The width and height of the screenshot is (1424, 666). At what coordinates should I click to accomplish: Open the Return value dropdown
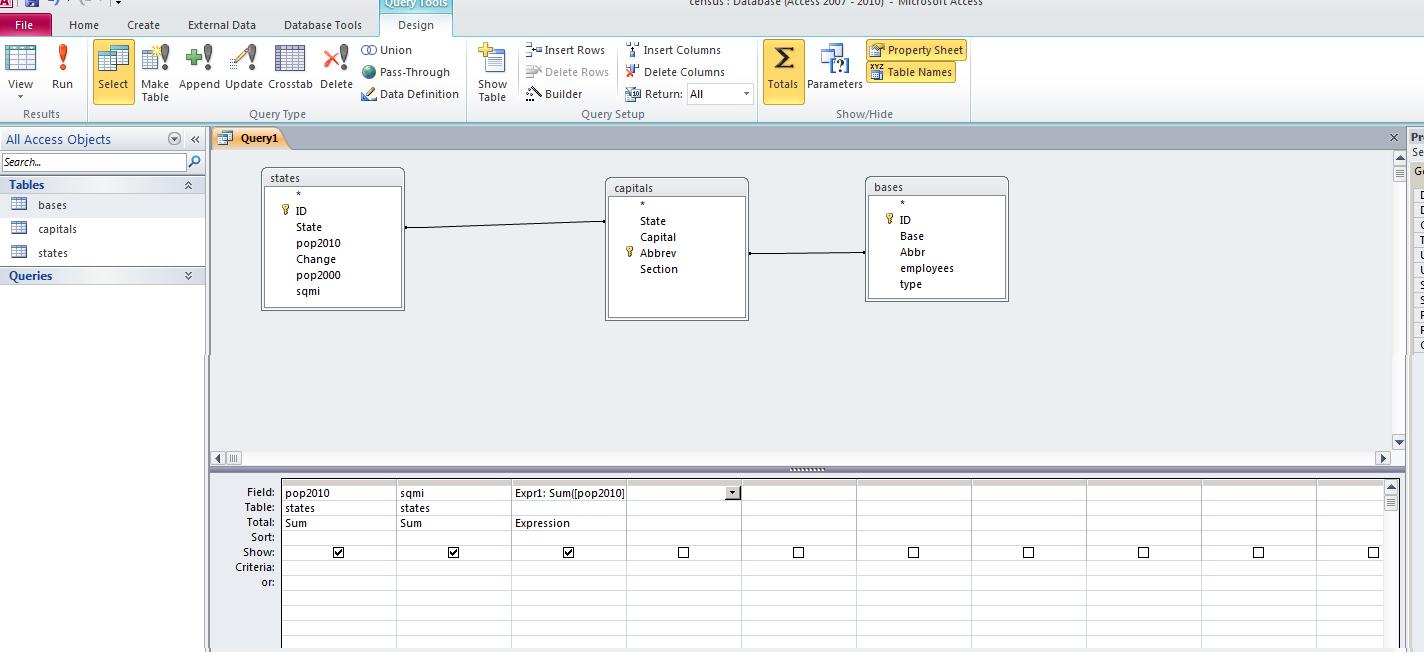coord(746,94)
